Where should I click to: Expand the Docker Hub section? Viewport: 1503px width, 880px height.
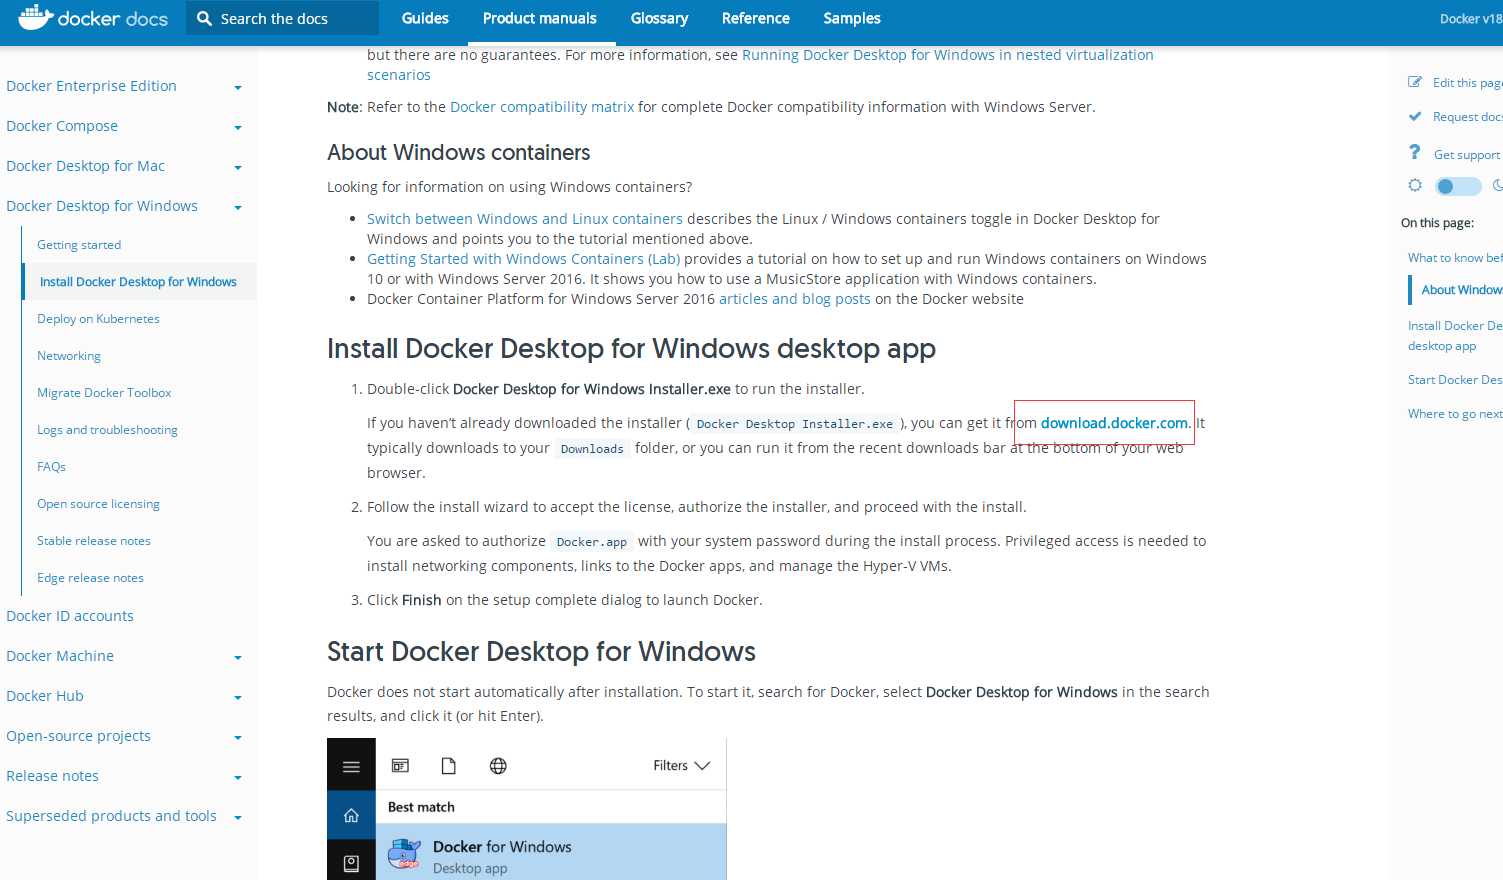(238, 698)
